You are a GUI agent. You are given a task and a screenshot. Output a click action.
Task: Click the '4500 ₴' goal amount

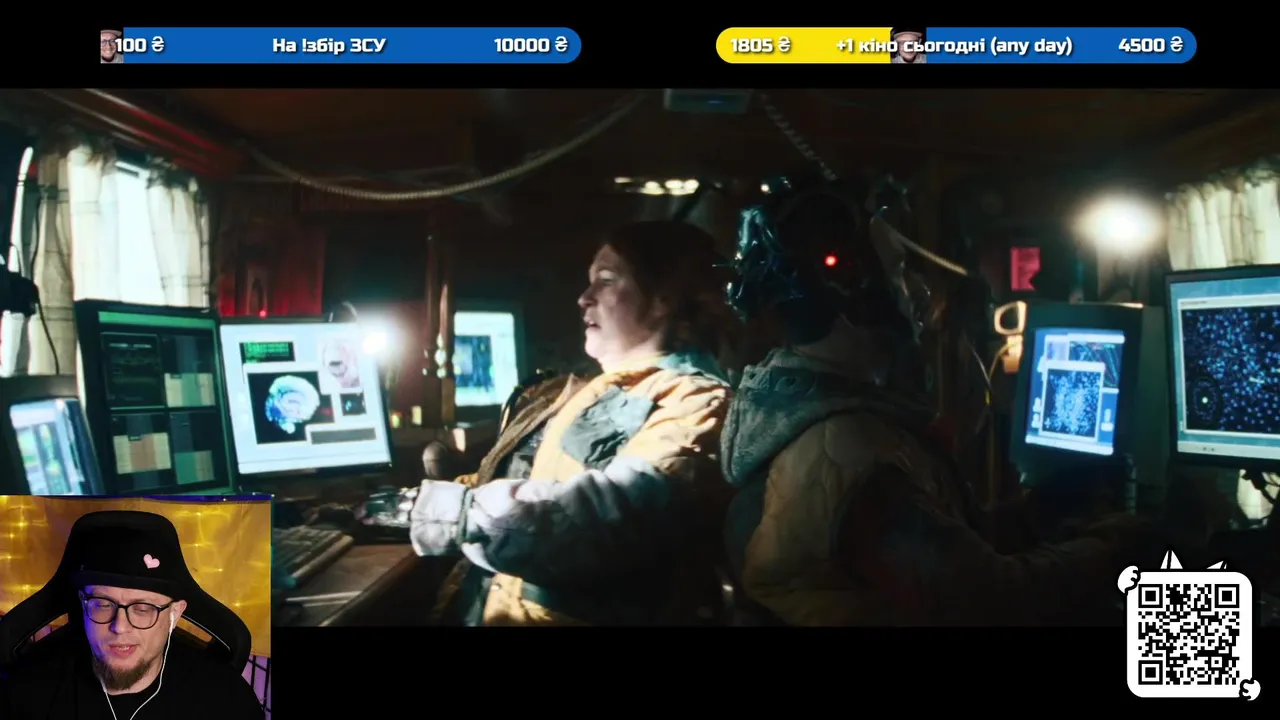point(1150,45)
